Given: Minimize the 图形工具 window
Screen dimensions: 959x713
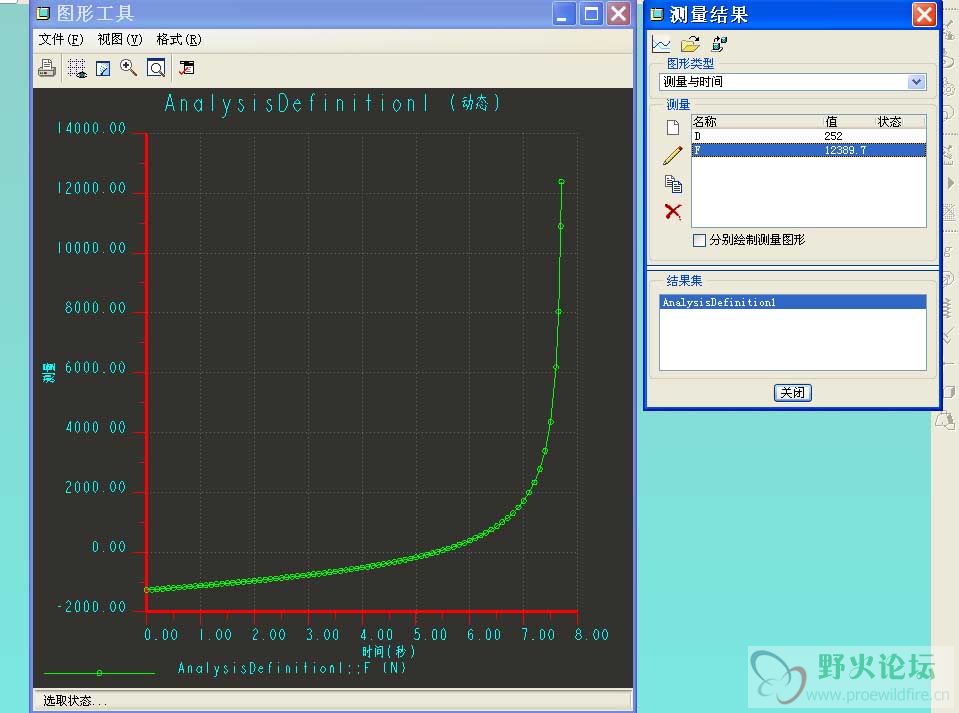Looking at the screenshot, I should point(564,13).
